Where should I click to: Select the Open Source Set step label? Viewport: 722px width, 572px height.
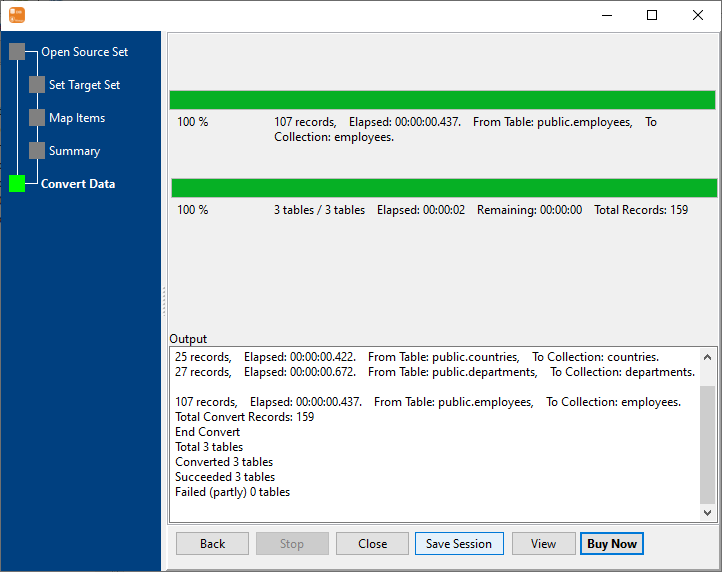pos(84,52)
